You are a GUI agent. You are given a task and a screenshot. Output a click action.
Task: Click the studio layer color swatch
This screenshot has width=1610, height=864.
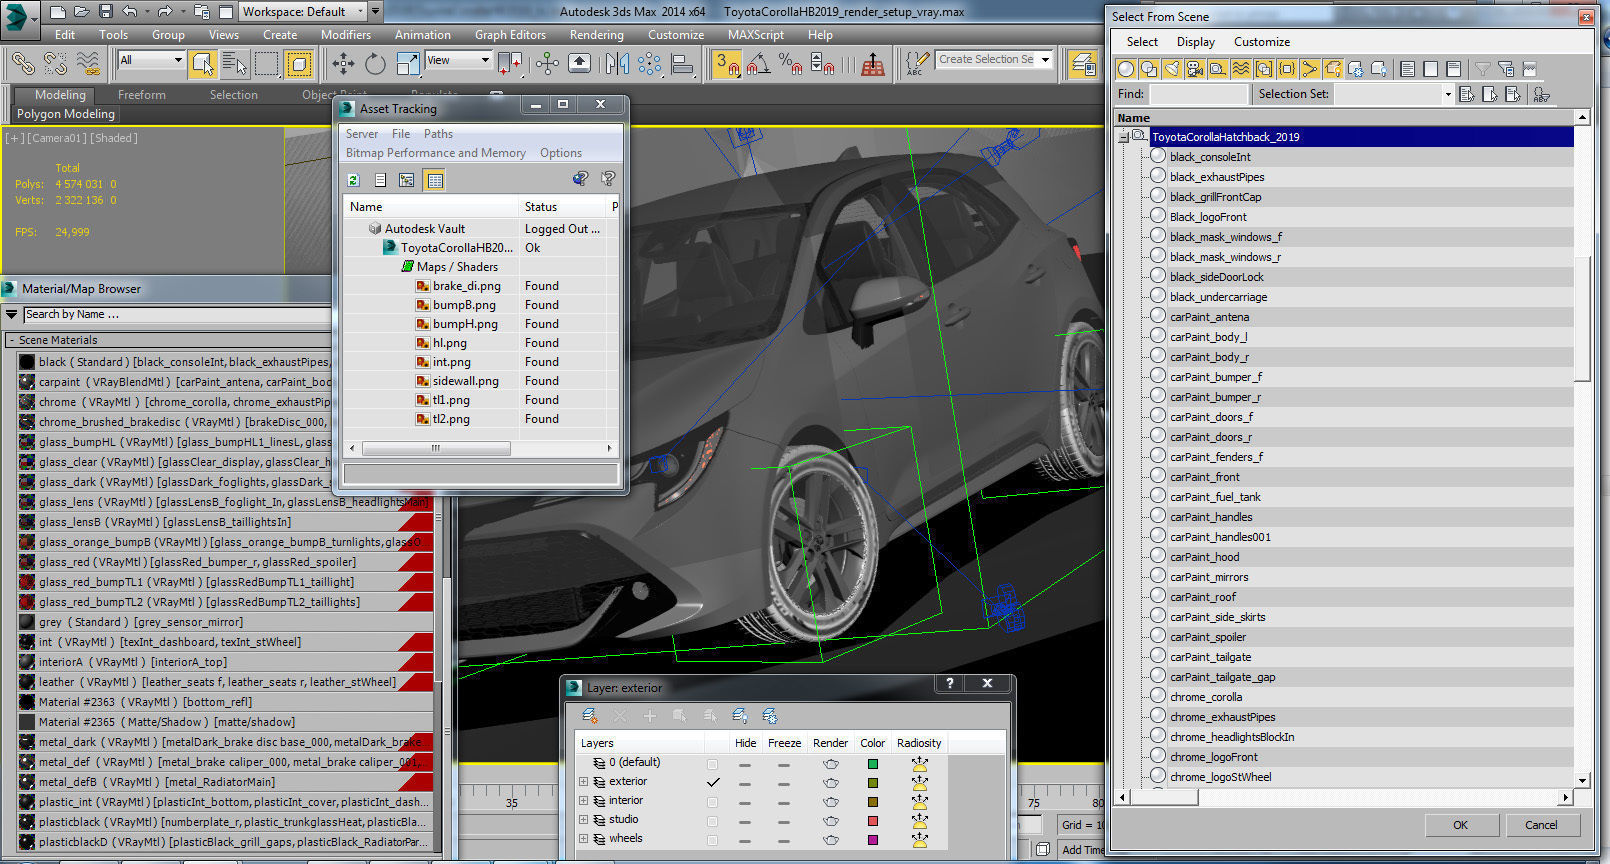(872, 820)
